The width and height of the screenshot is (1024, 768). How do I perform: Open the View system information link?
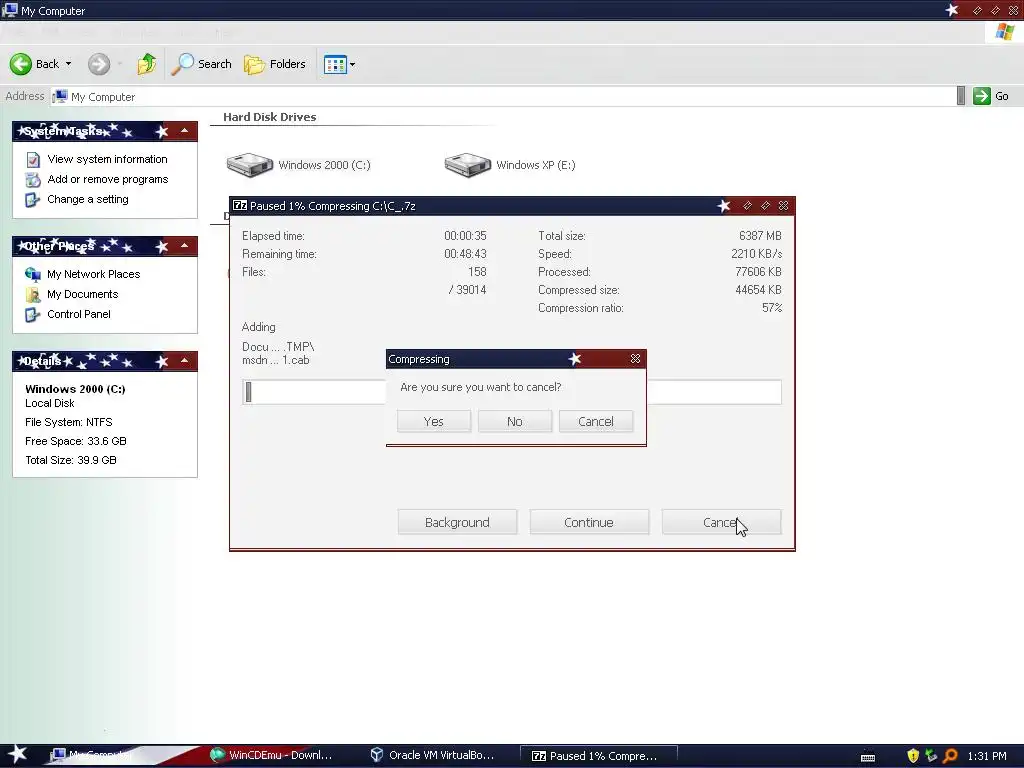point(107,159)
